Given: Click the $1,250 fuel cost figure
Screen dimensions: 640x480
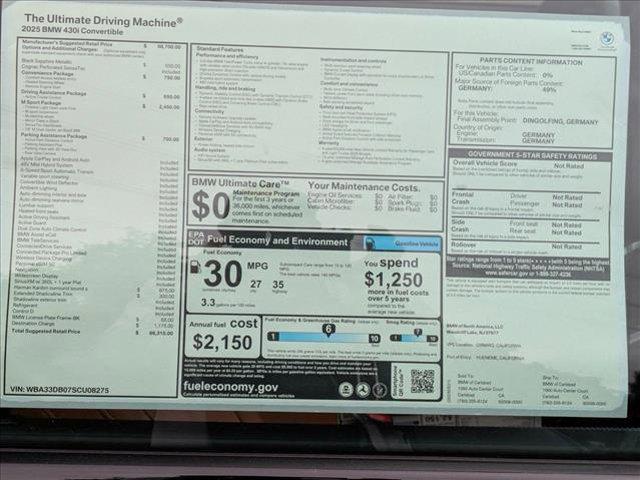Looking at the screenshot, I should click(393, 280).
